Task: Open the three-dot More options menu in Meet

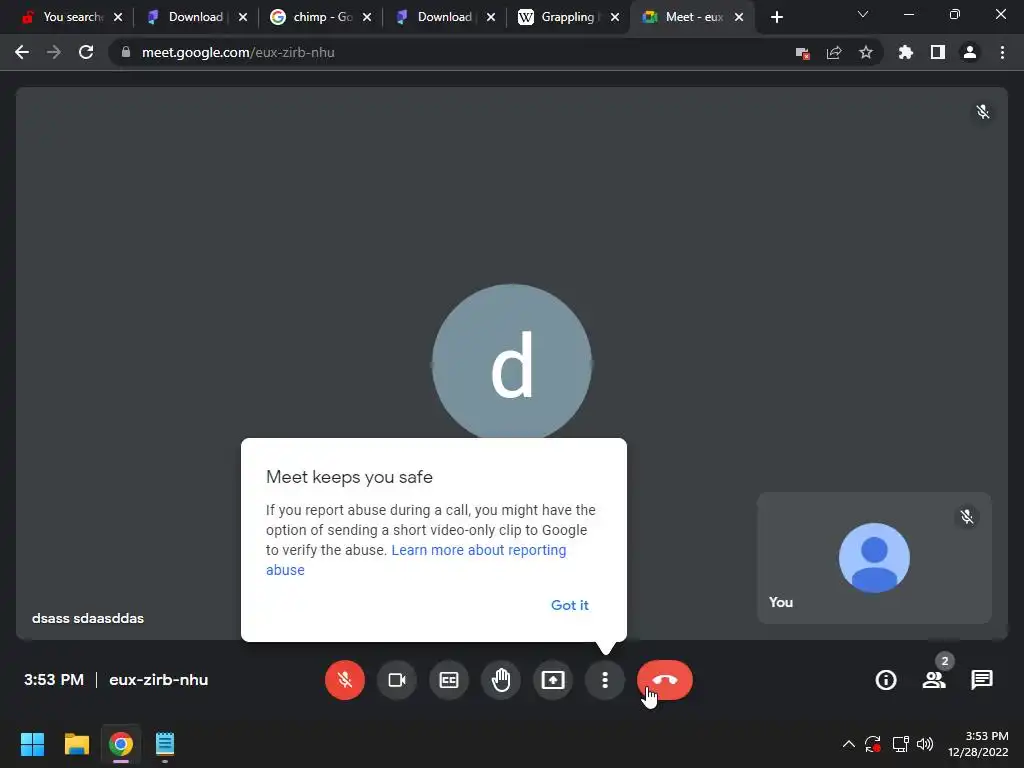Action: pyautogui.click(x=605, y=680)
